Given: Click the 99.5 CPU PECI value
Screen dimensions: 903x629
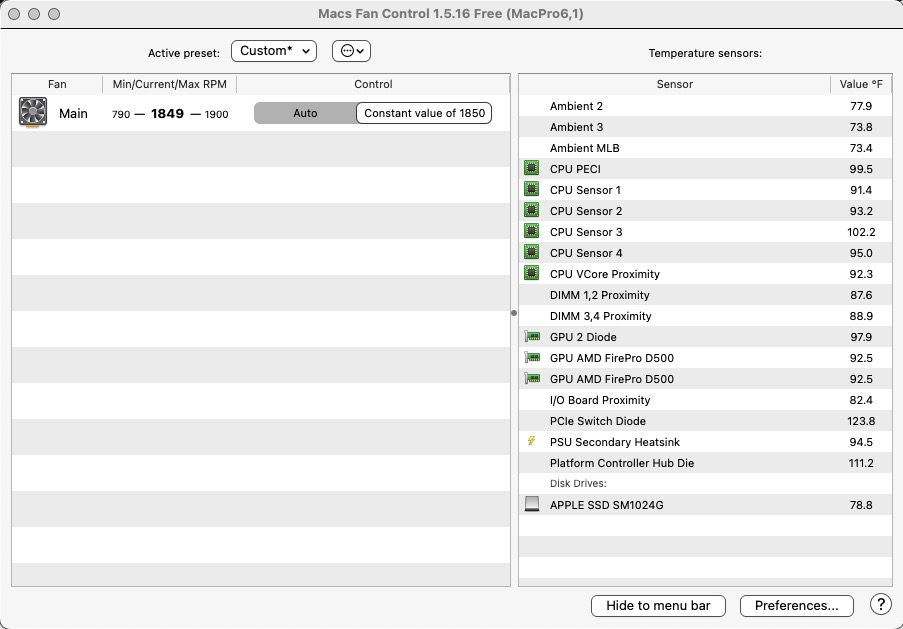Looking at the screenshot, I should 861,169.
